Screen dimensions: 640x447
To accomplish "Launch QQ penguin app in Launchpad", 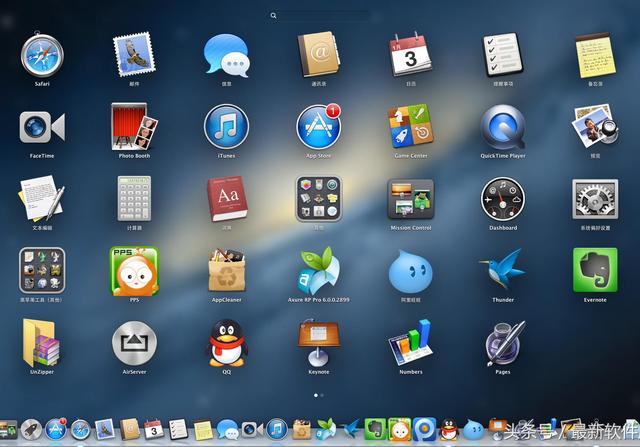I will pyautogui.click(x=227, y=343).
